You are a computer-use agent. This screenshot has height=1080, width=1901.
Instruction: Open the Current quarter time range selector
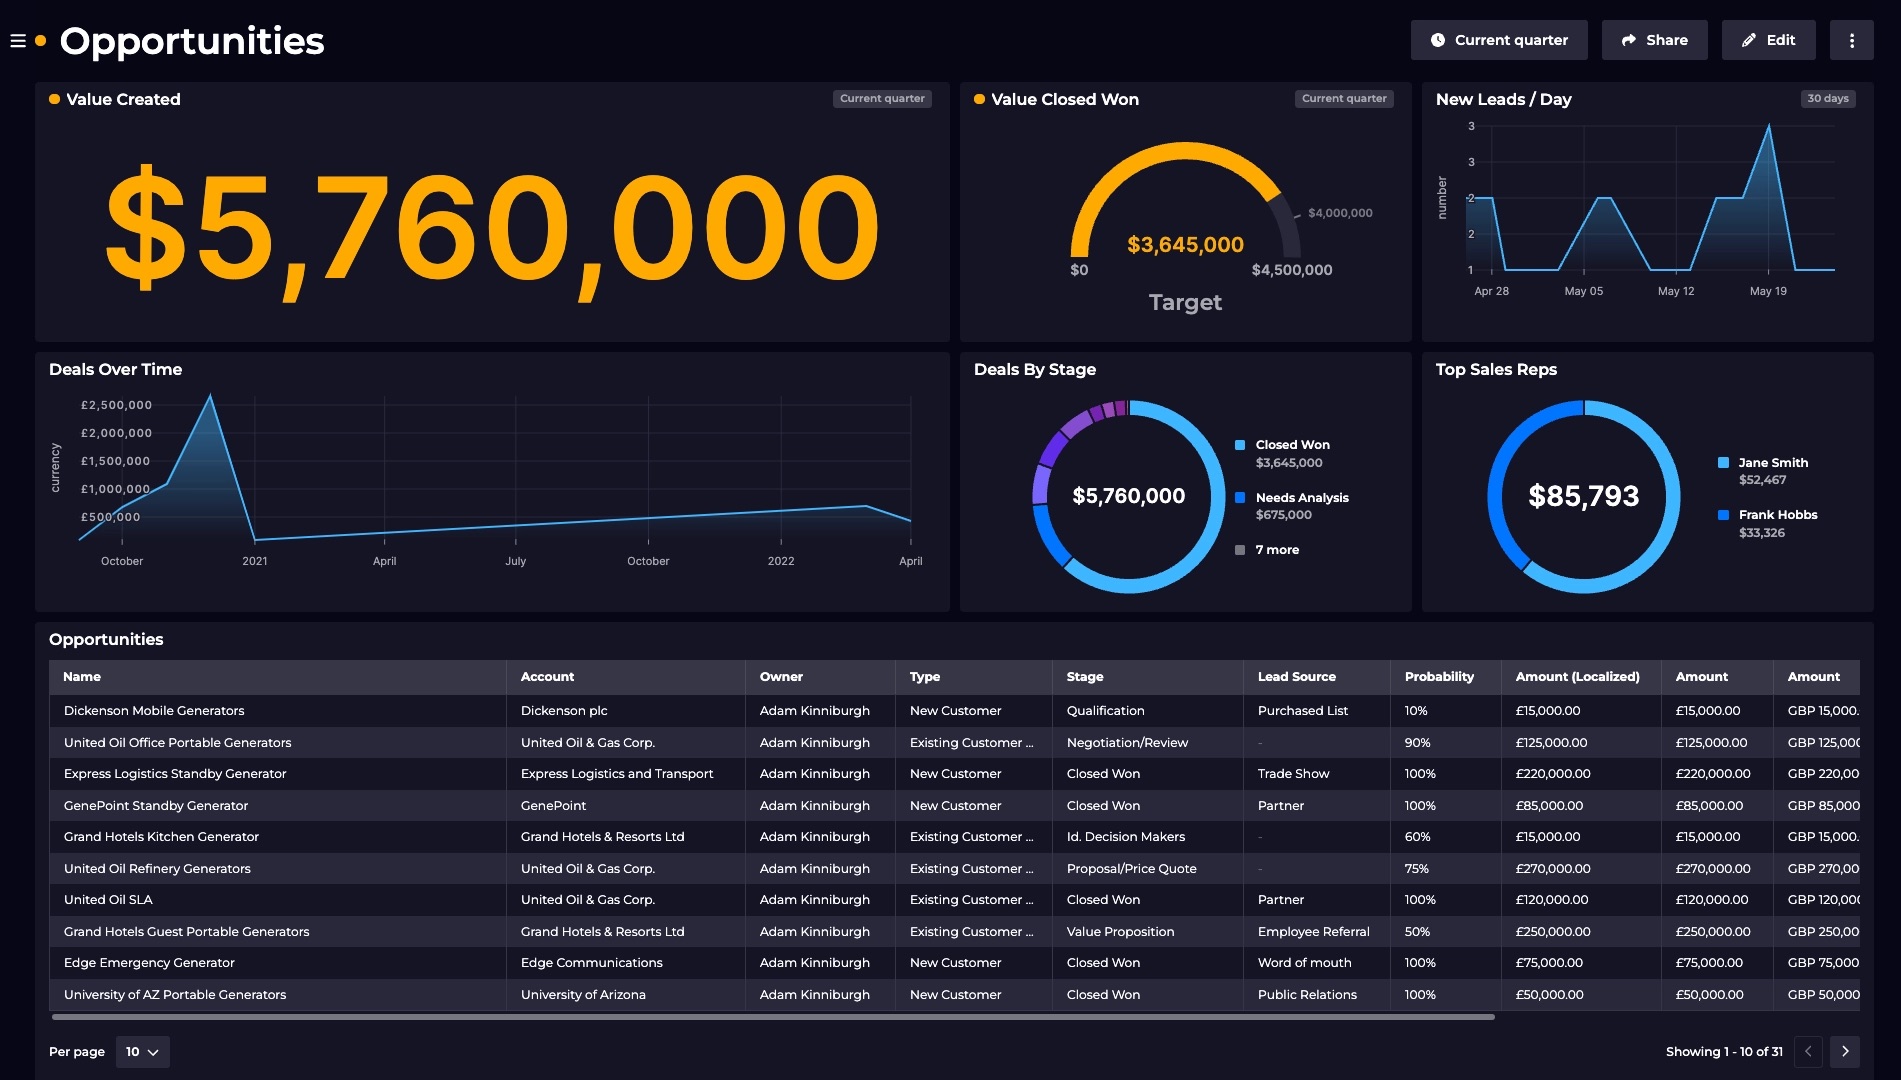[x=1499, y=40]
